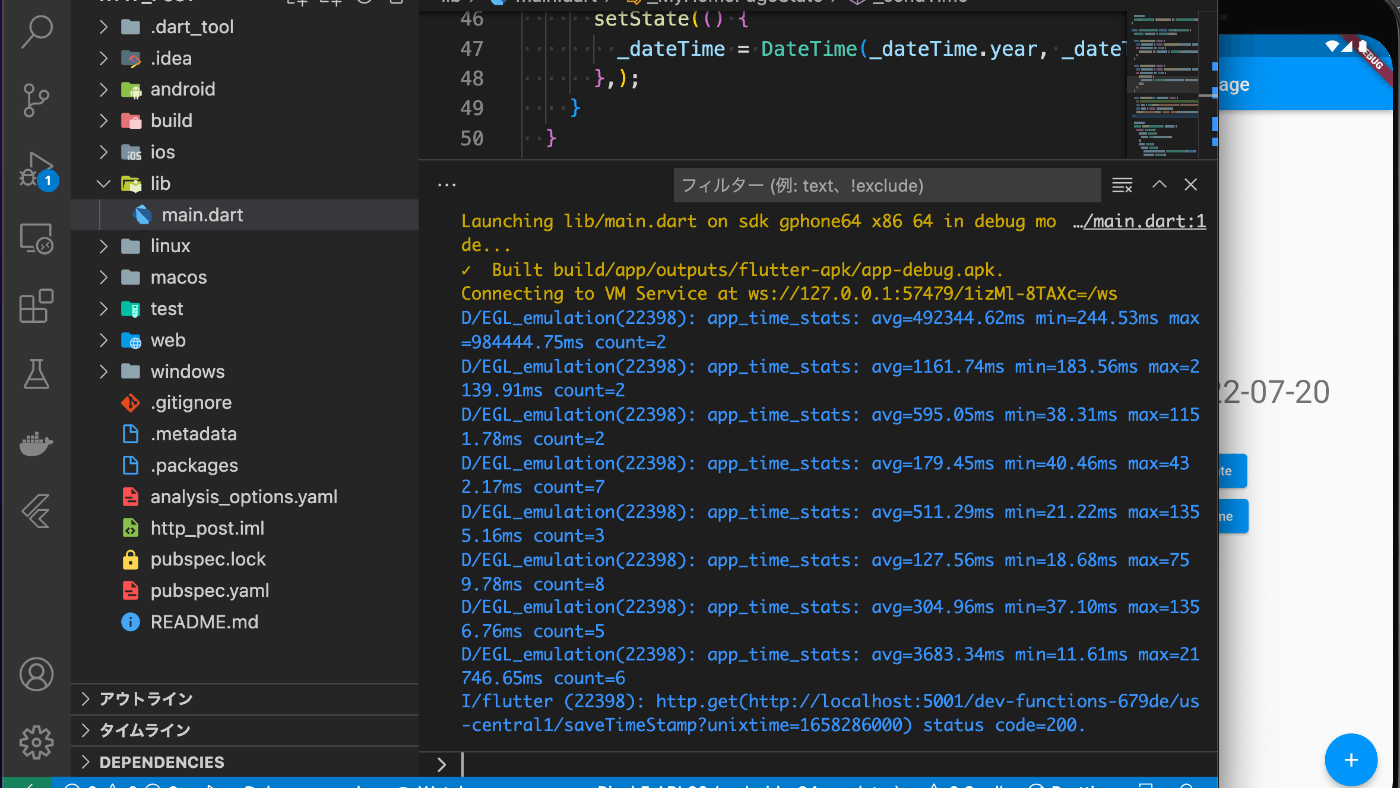Click the 'Launching lib/main.dart' log line
This screenshot has width=1400, height=788.
pos(759,233)
